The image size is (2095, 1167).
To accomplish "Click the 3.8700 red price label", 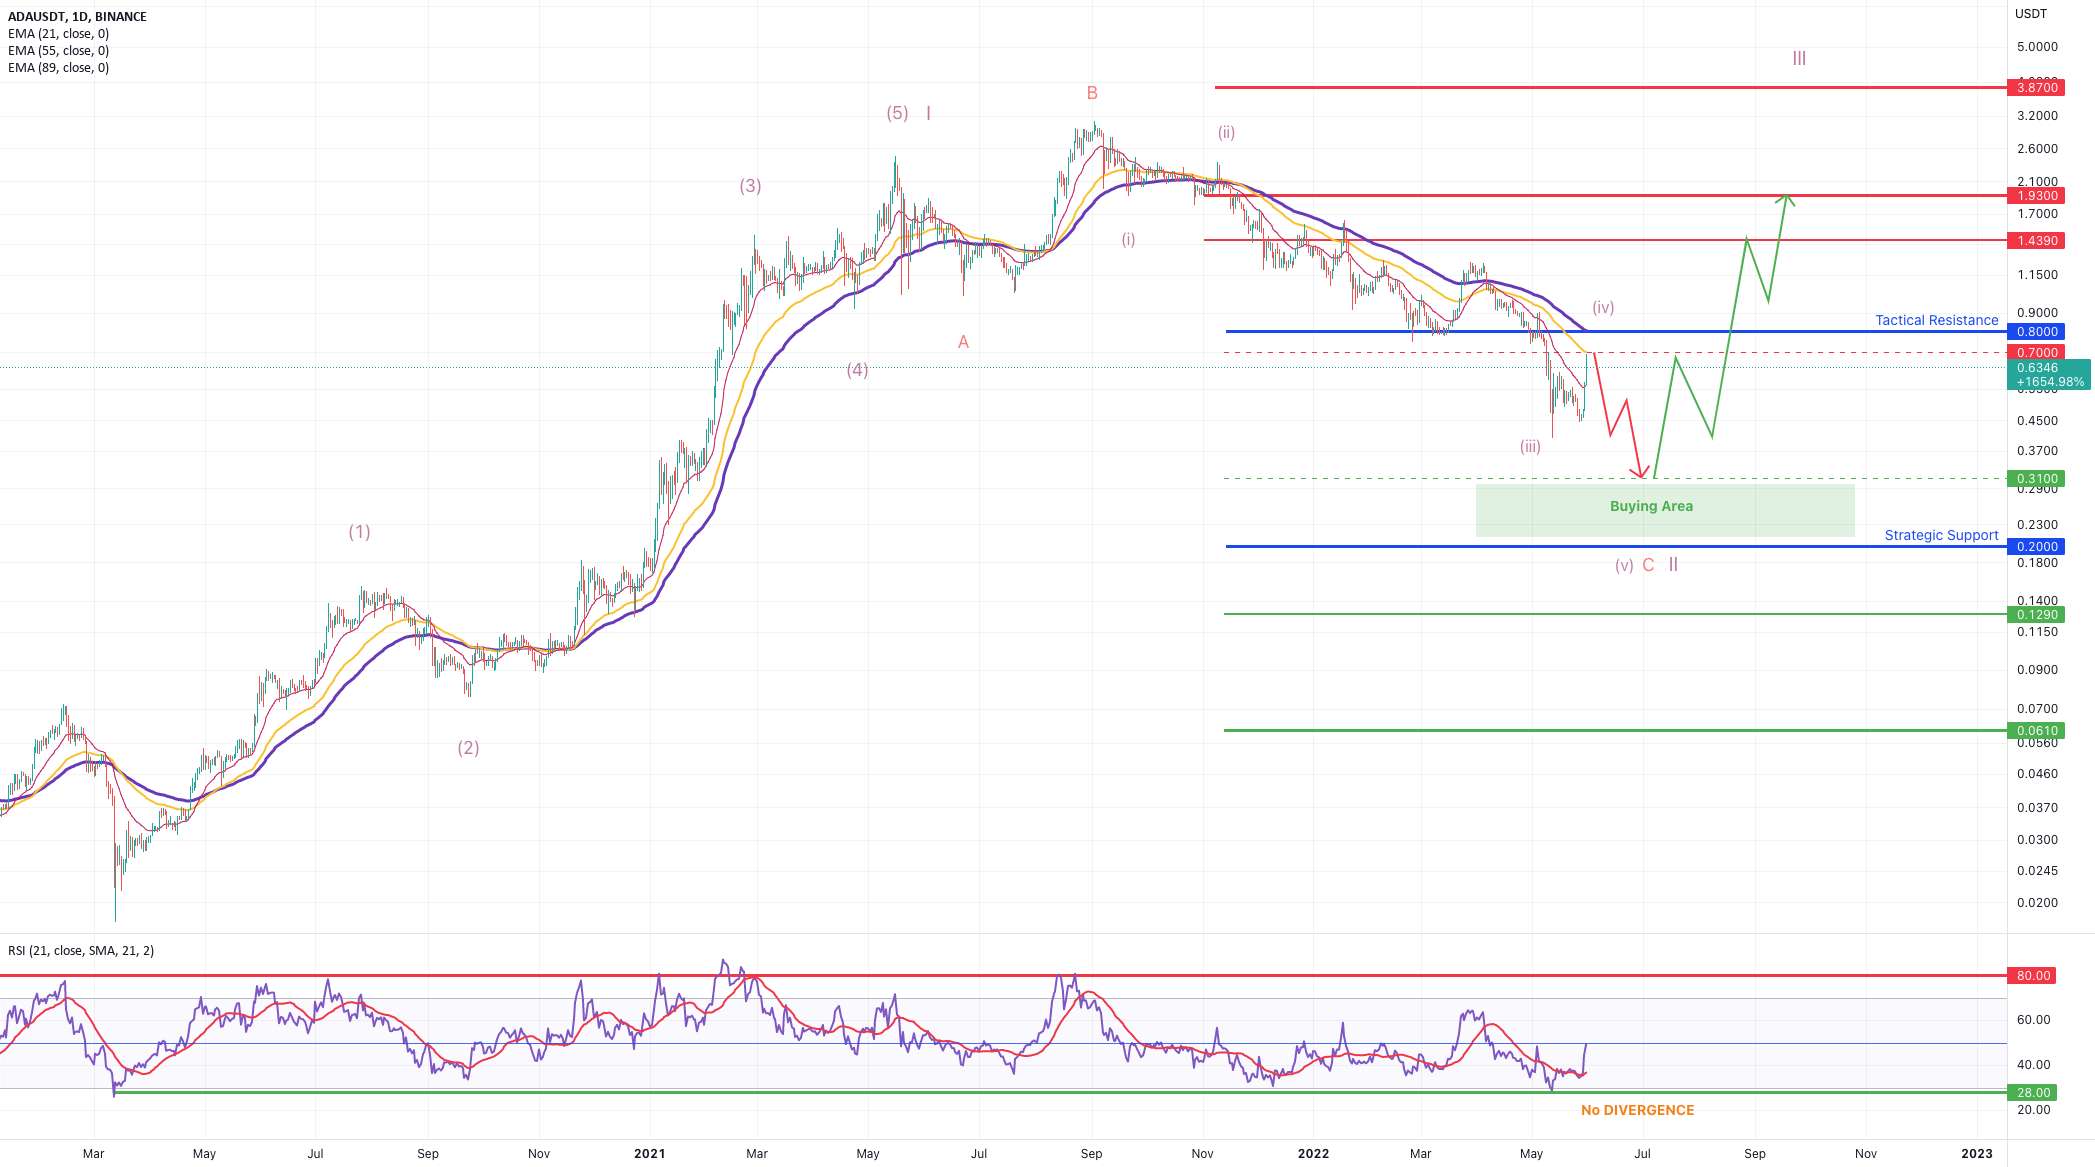I will [x=2037, y=88].
